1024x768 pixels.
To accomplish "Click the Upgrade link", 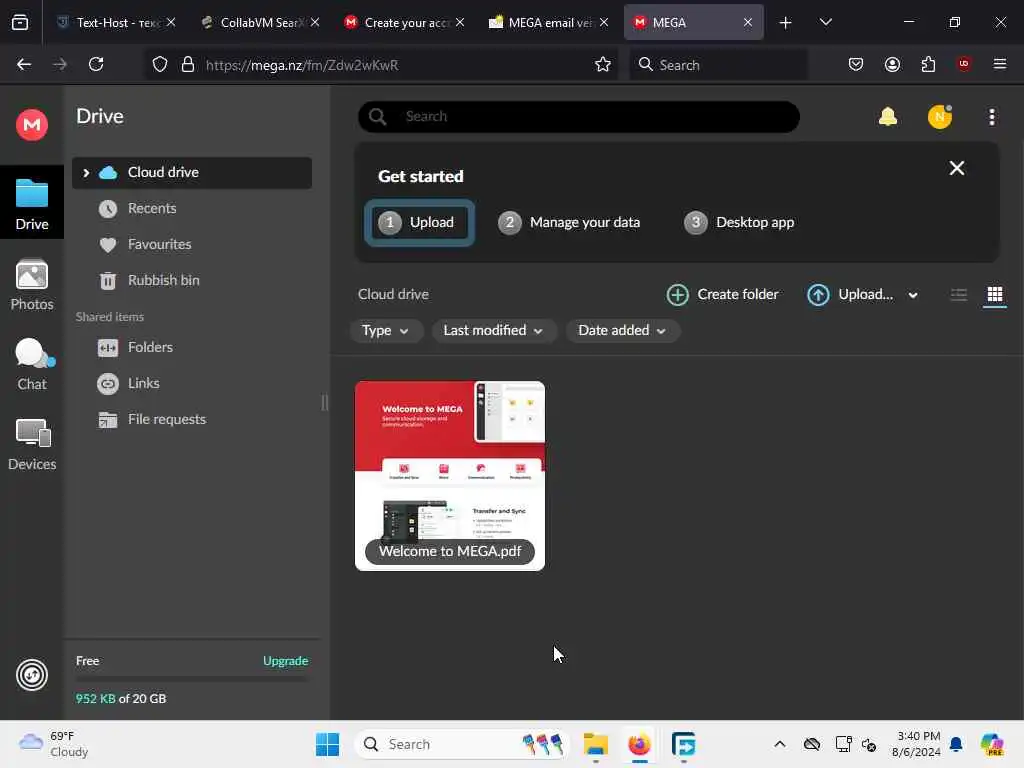I will tap(285, 661).
